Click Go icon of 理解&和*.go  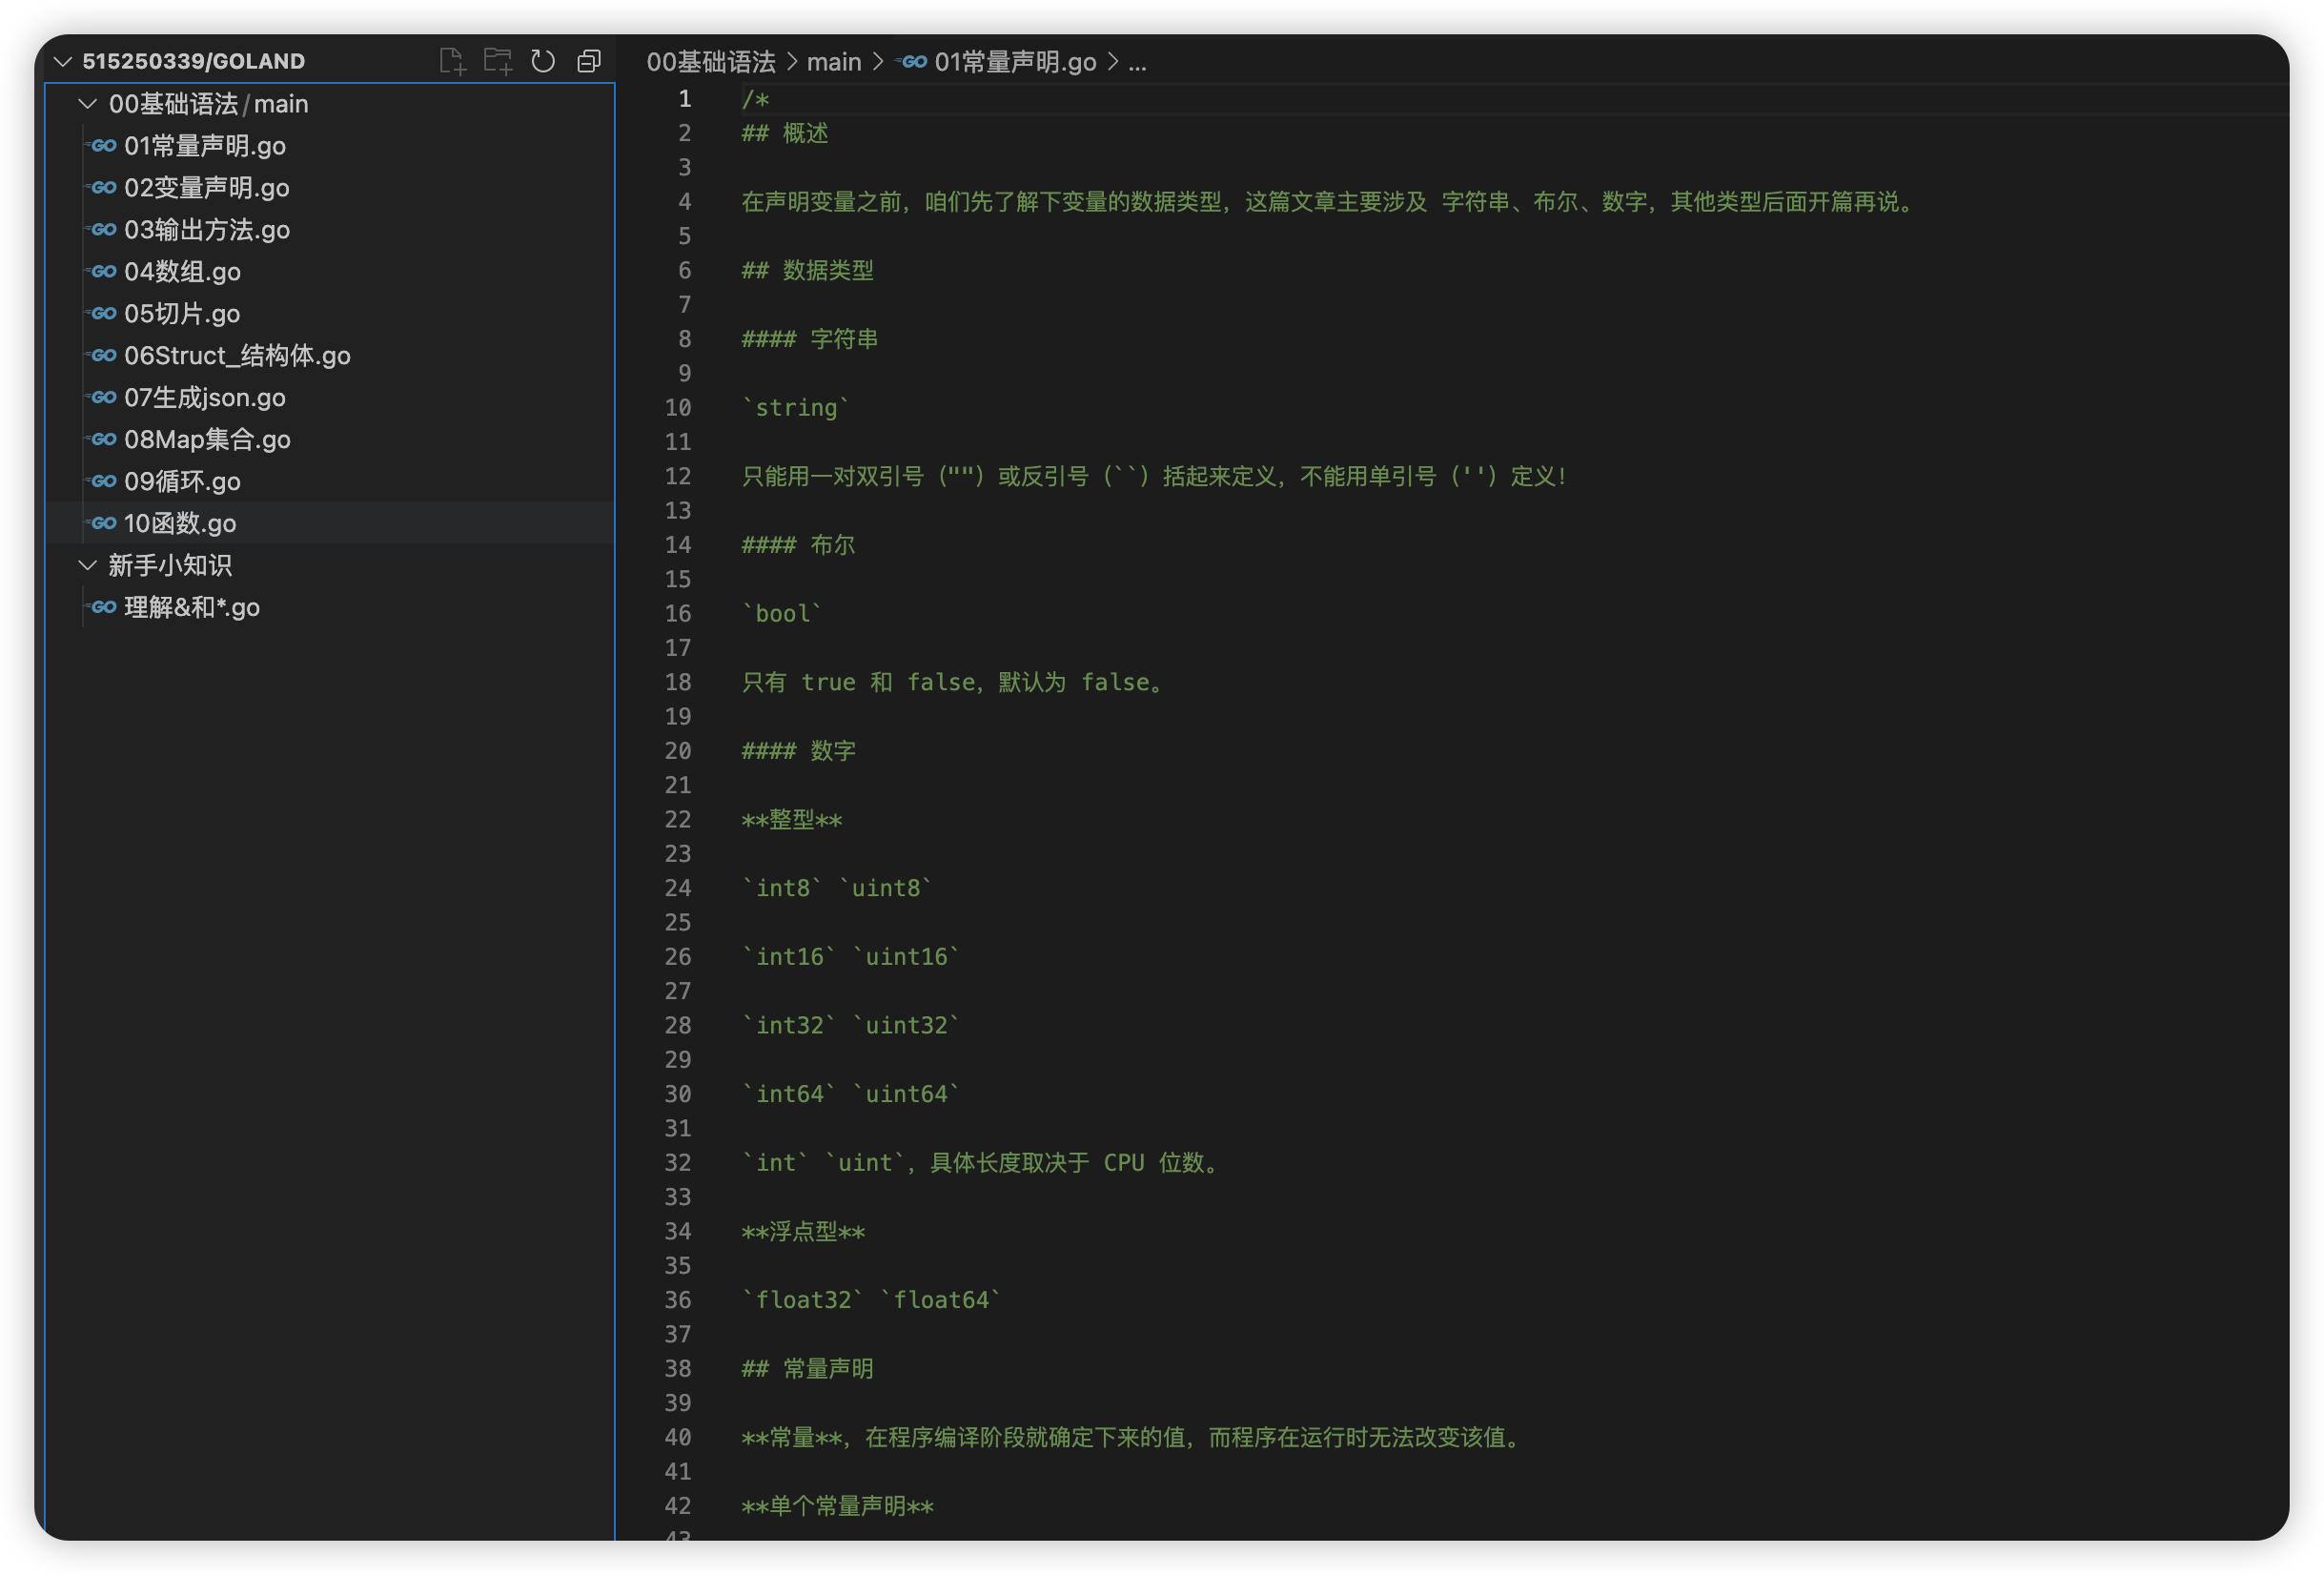pos(102,607)
